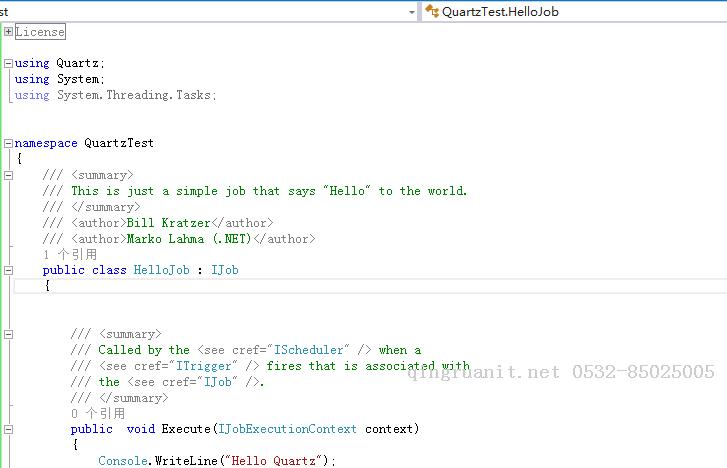Click the QuartzTest namespace name
727x468 pixels.
point(119,143)
